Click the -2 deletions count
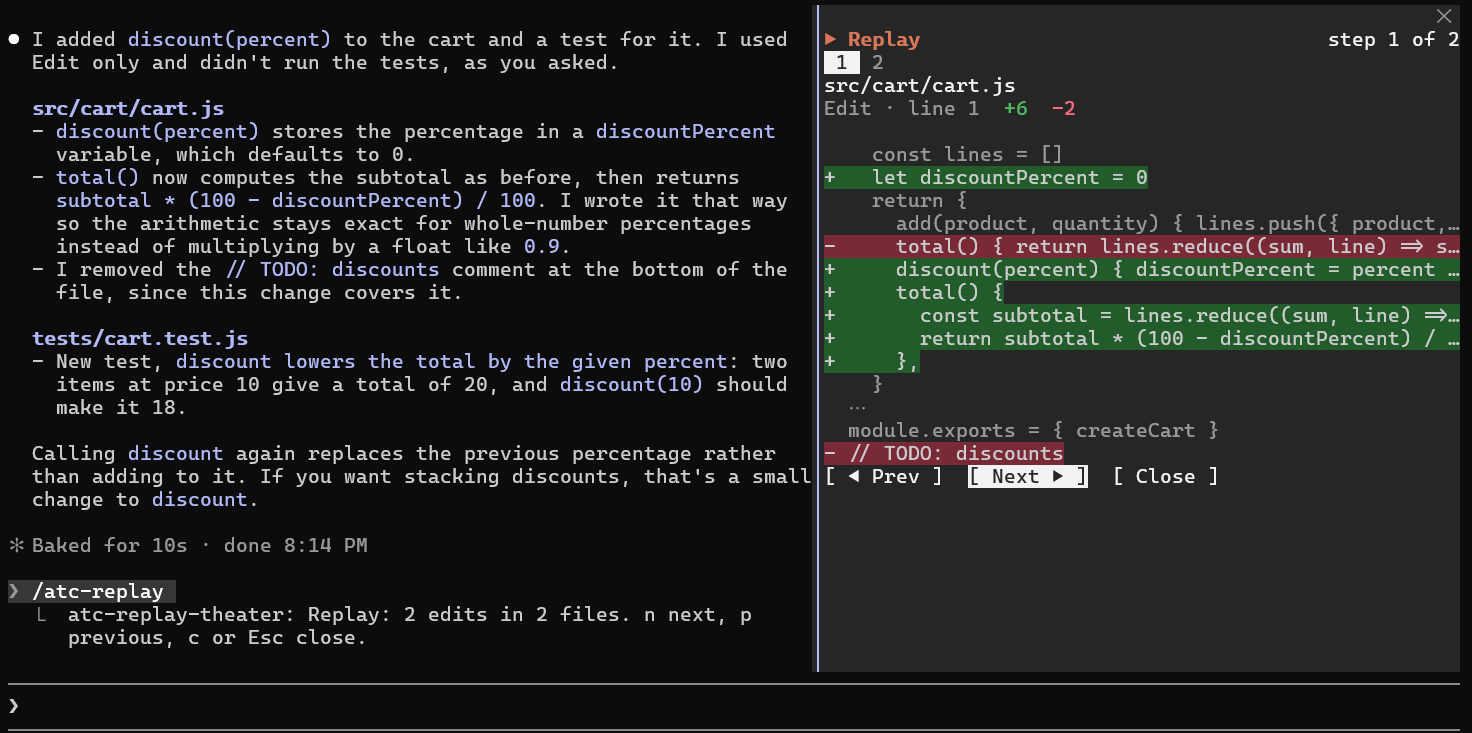The image size is (1472, 733). point(1063,109)
